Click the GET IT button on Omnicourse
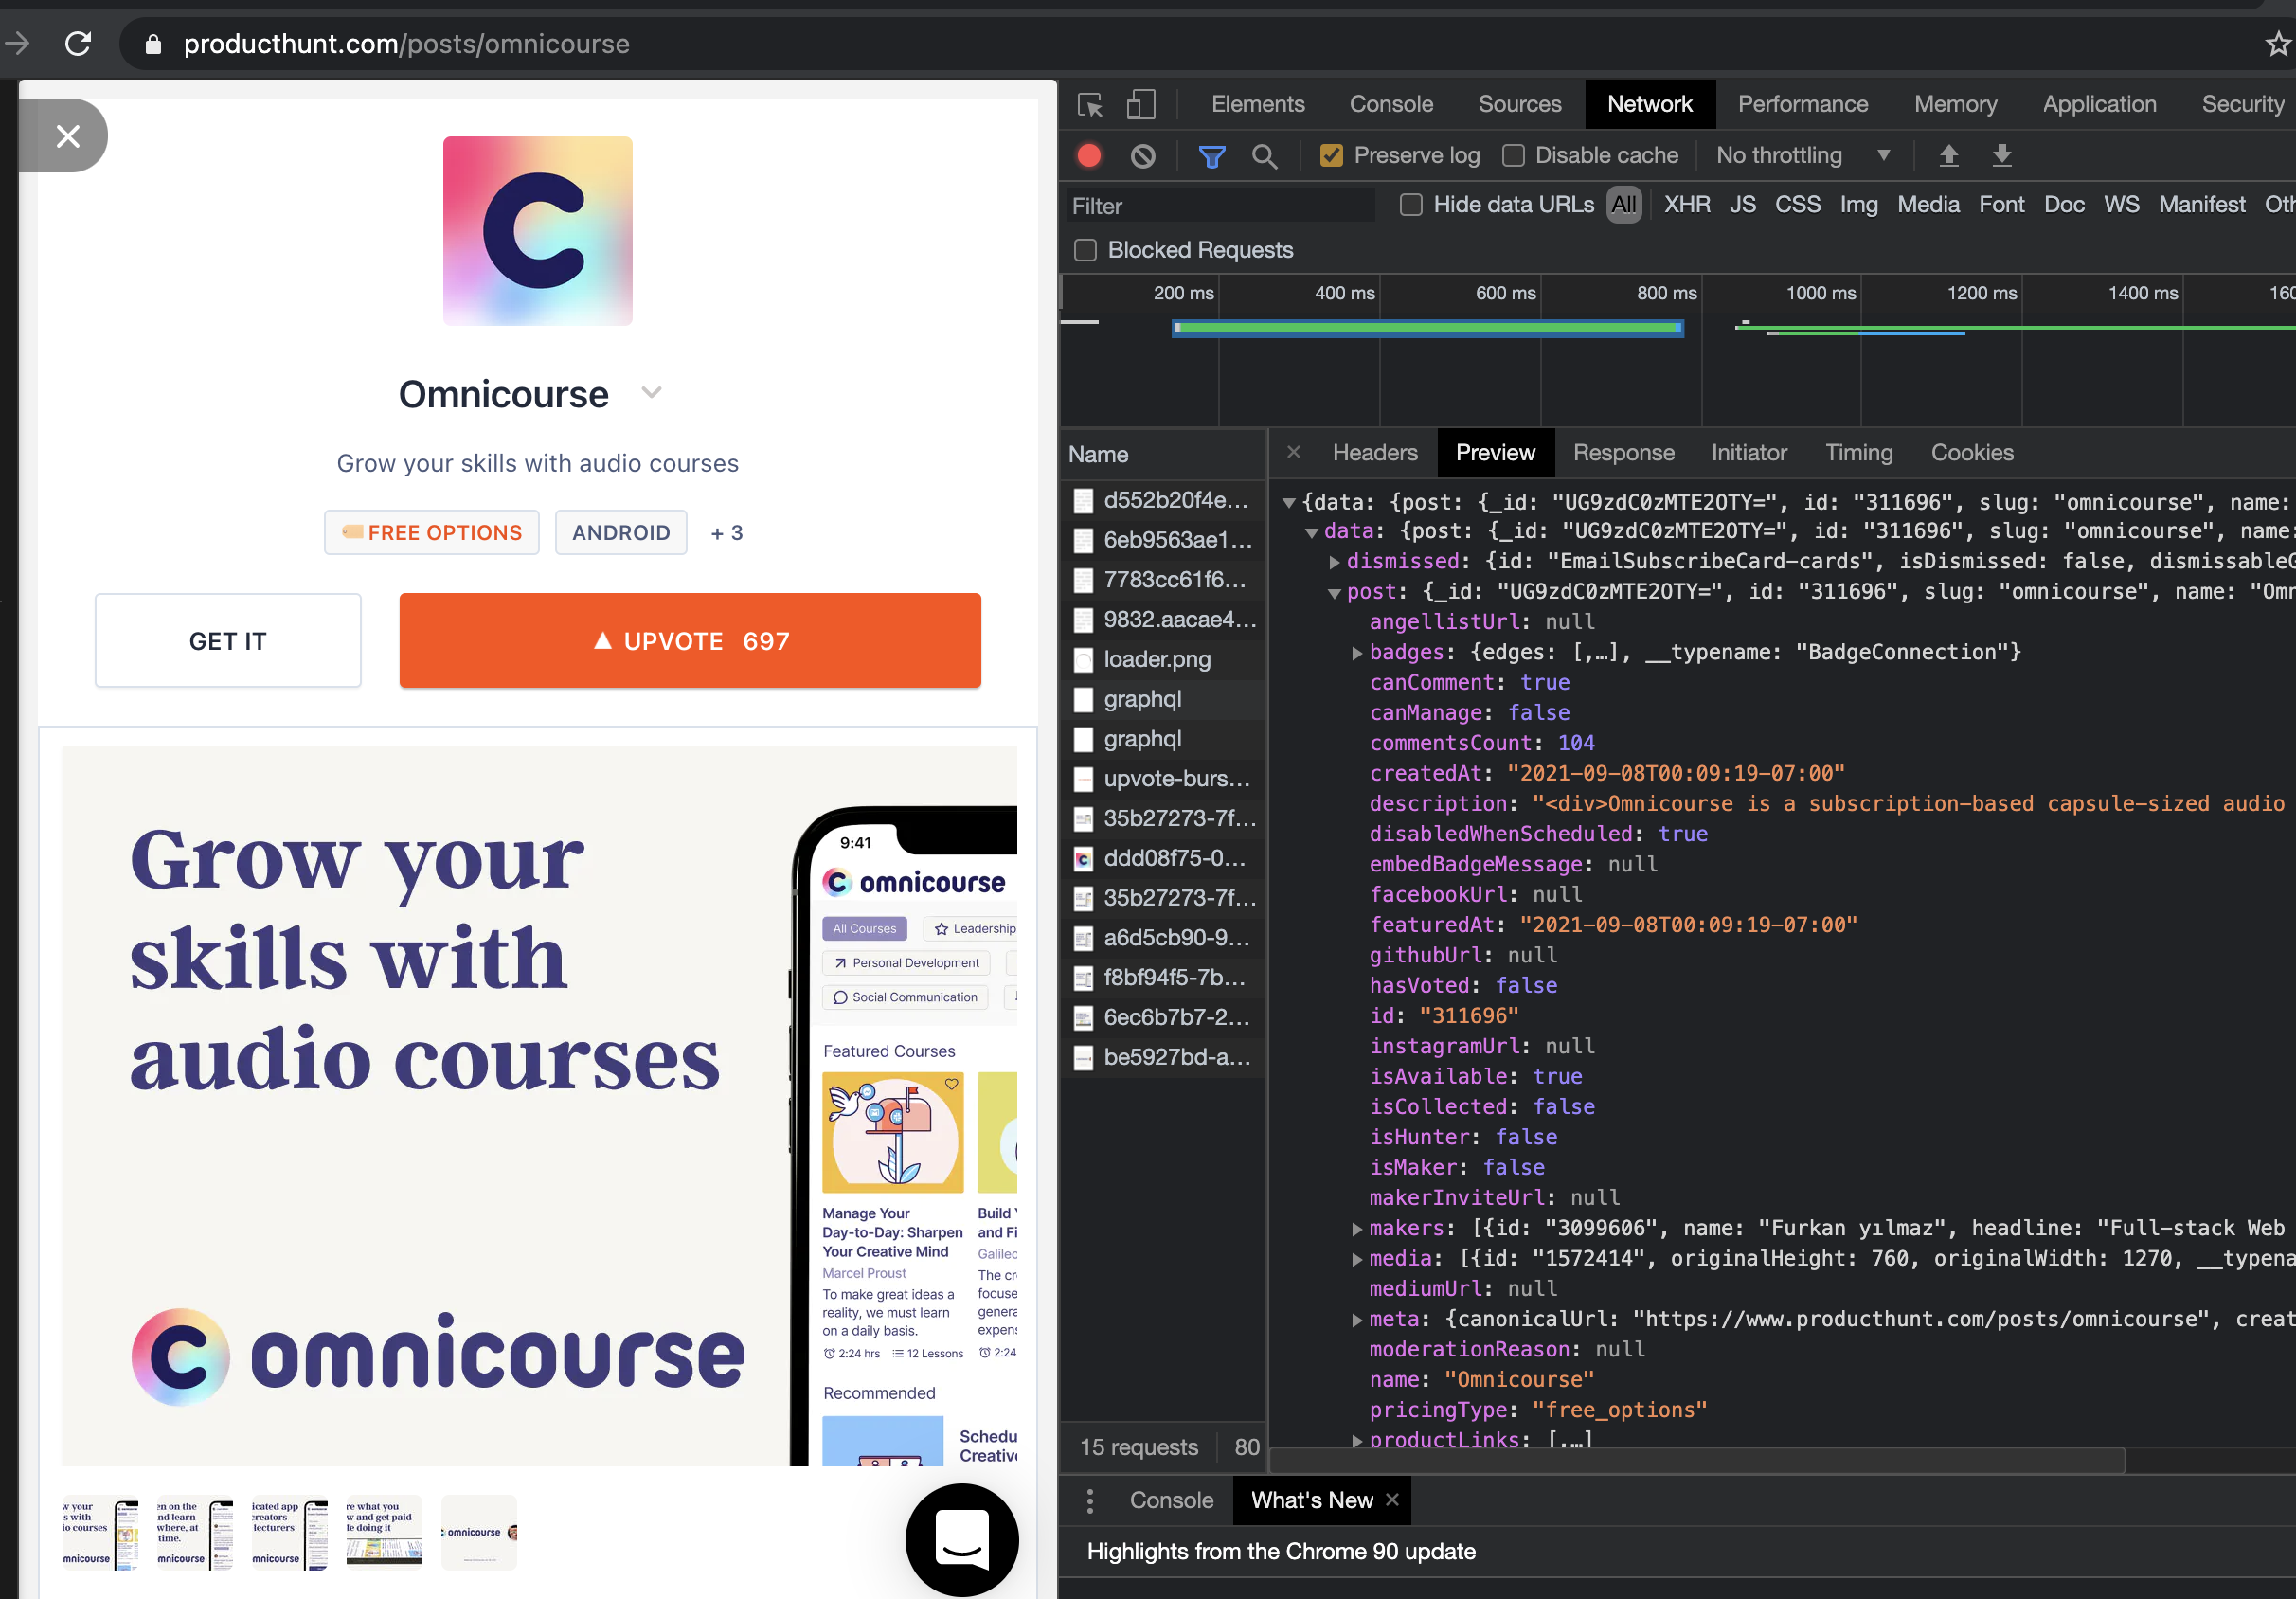 (x=228, y=640)
